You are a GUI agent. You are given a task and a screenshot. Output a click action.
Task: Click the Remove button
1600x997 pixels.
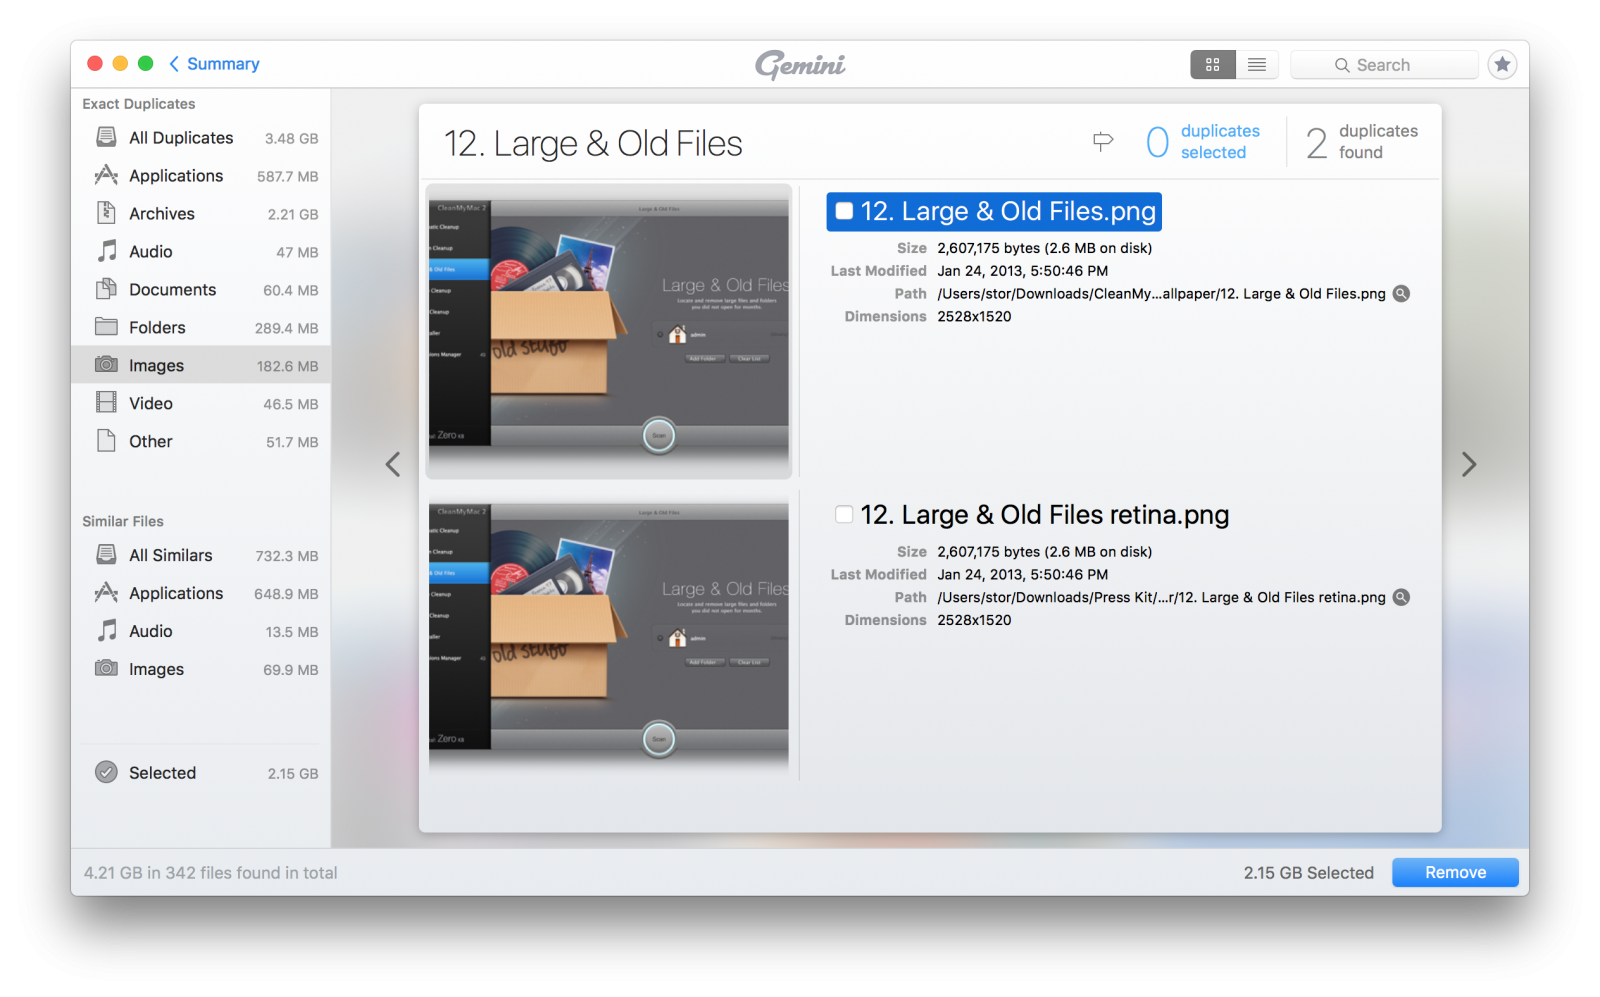(1455, 873)
